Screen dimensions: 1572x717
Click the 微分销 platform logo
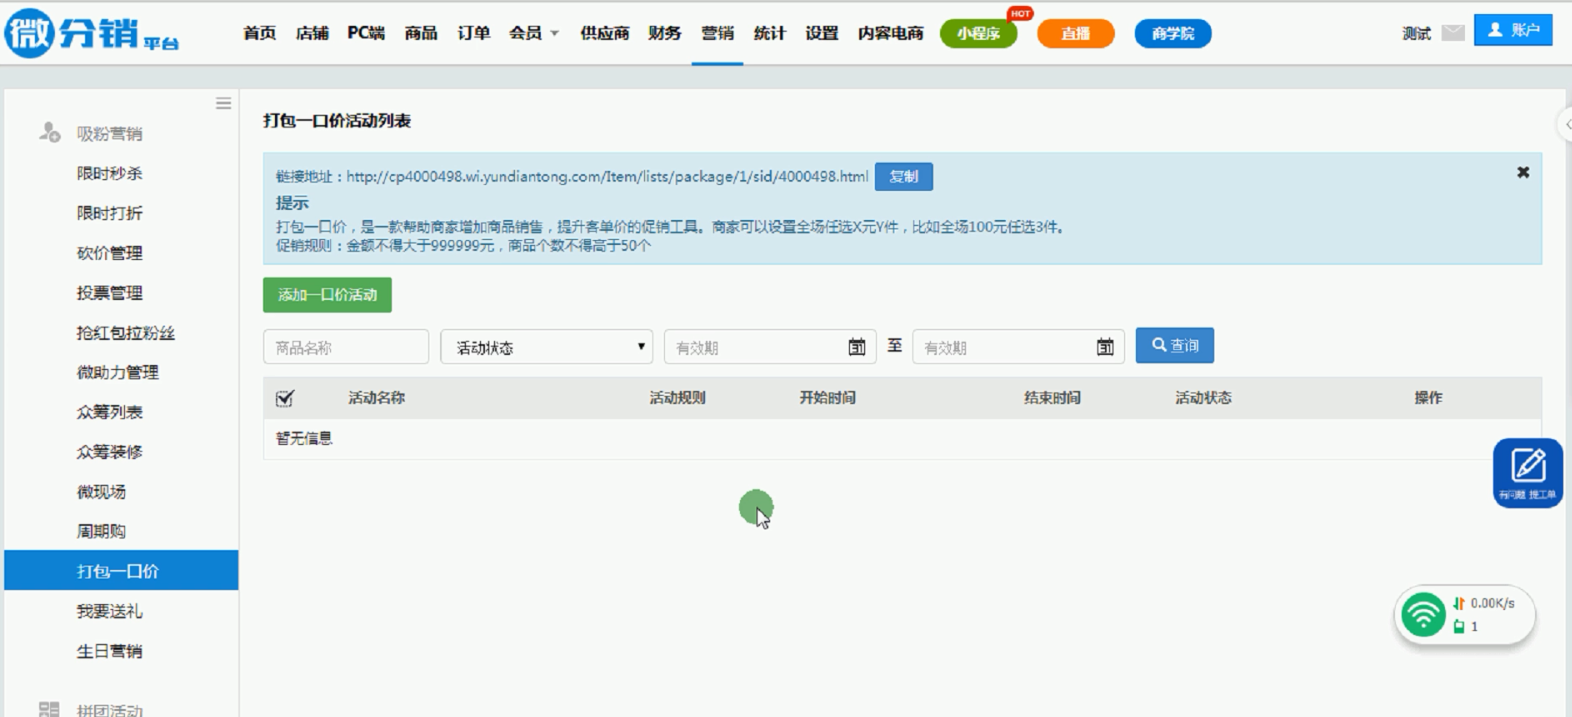coord(92,33)
